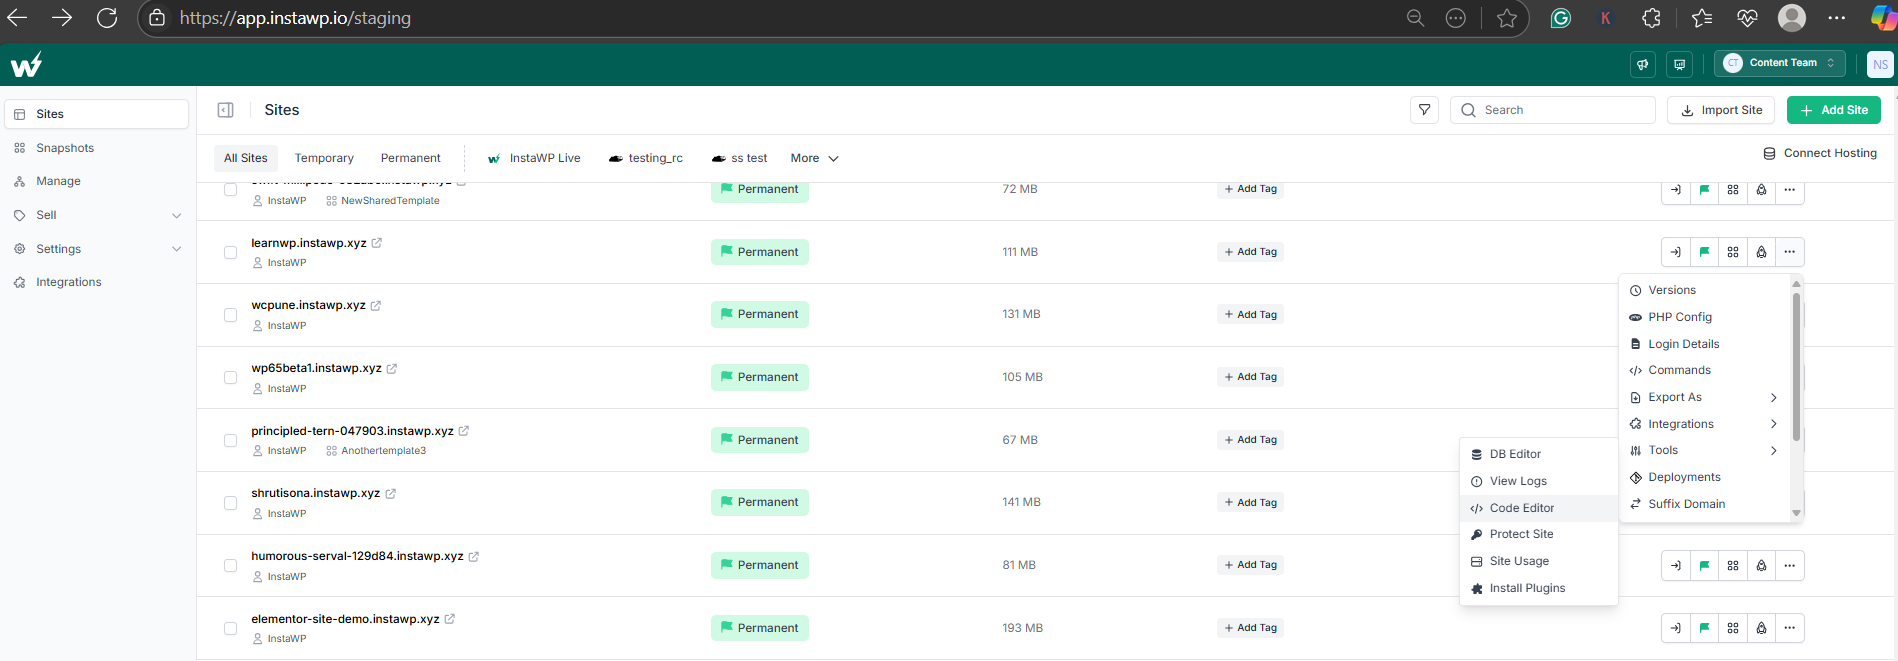Open the Content Team switcher dropdown
The height and width of the screenshot is (661, 1898).
coord(1780,63)
